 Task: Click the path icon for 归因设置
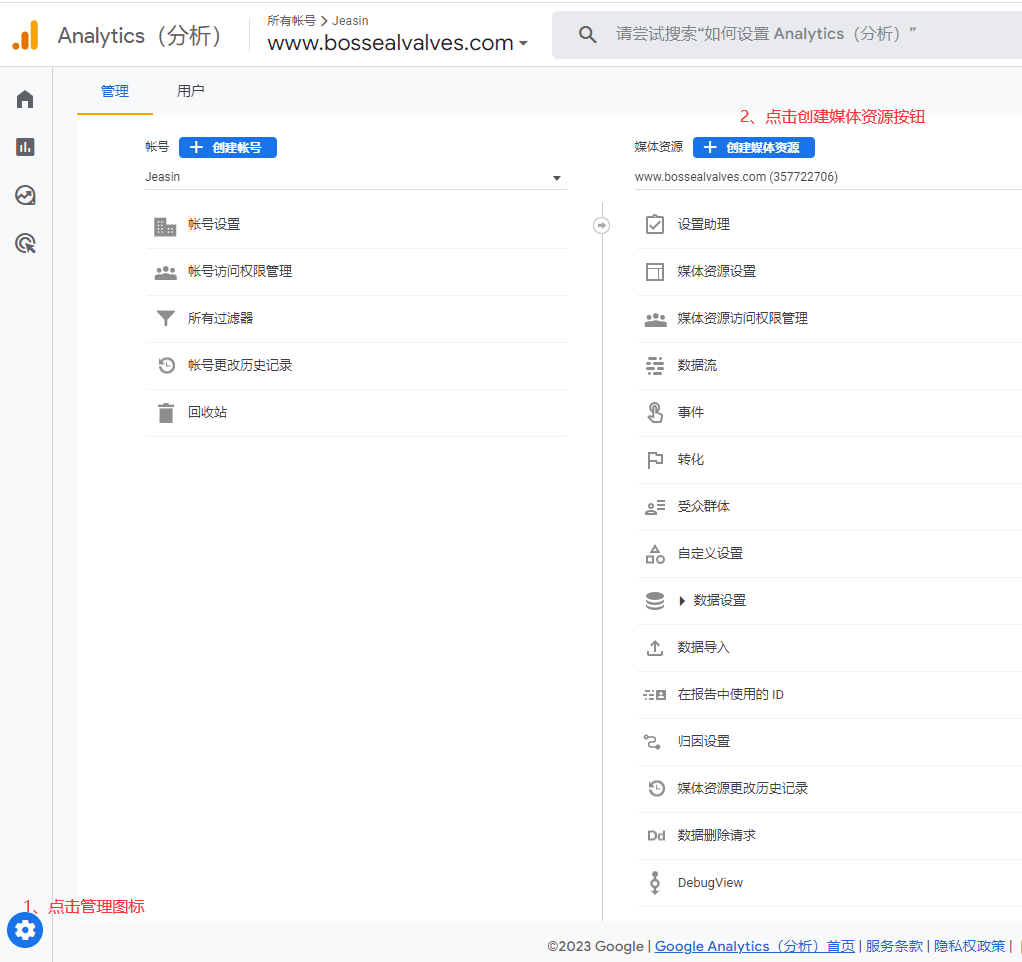[x=652, y=742]
